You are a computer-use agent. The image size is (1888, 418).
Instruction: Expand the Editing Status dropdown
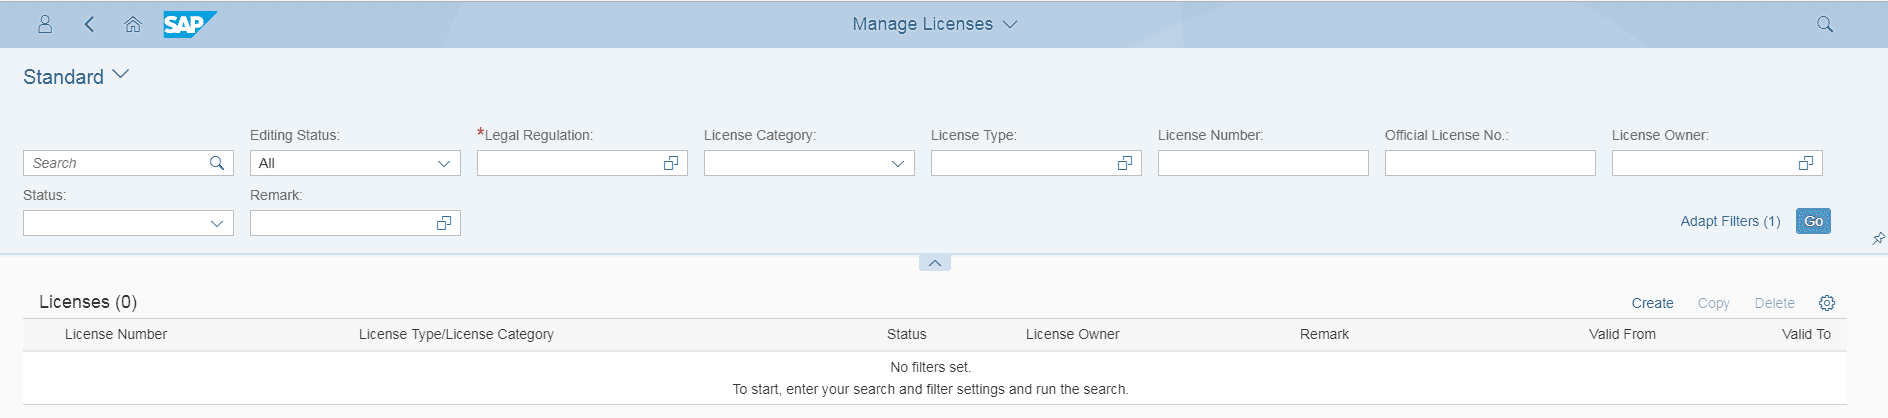click(x=444, y=163)
